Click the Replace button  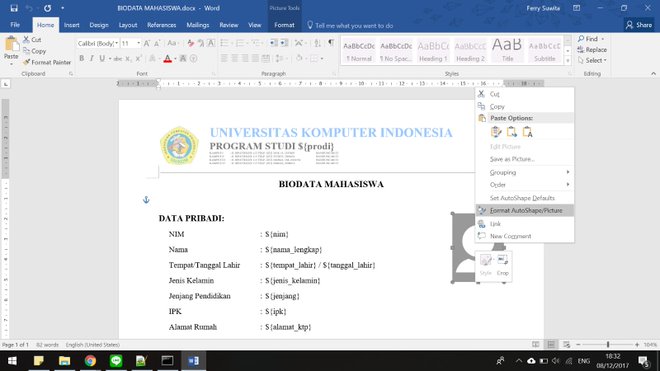pyautogui.click(x=592, y=50)
